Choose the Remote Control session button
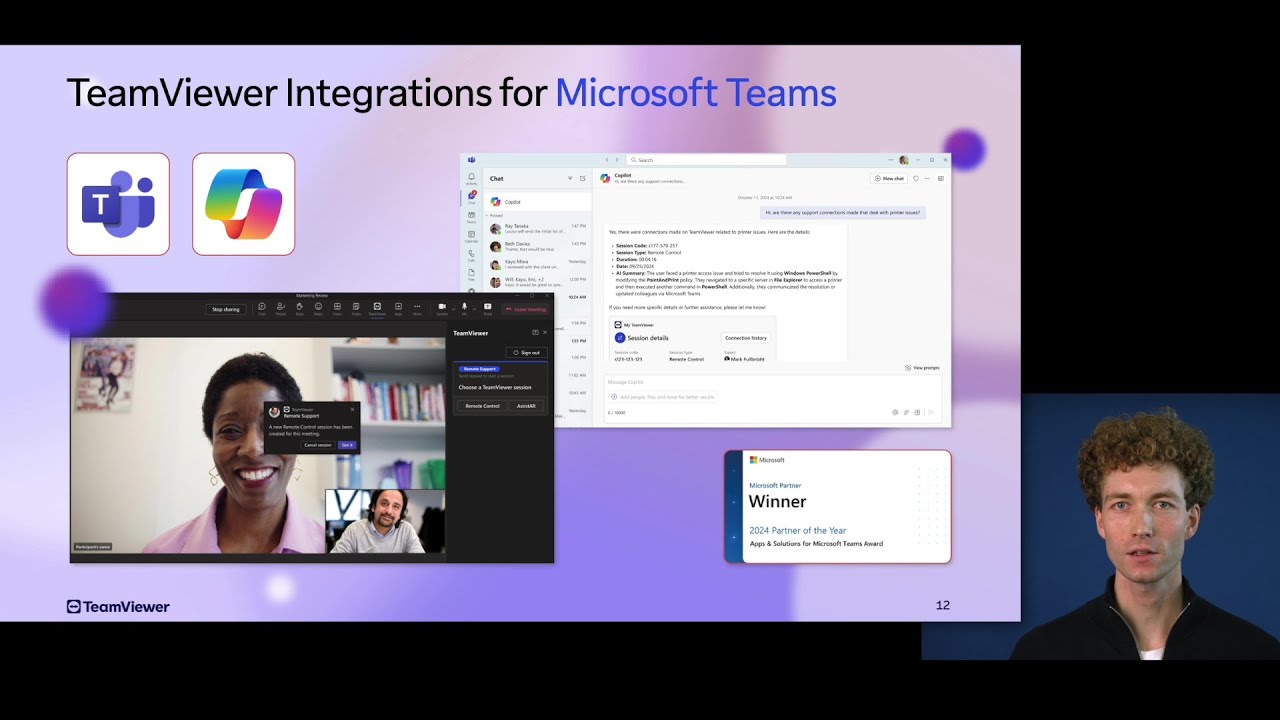Image resolution: width=1280 pixels, height=720 pixels. (482, 406)
